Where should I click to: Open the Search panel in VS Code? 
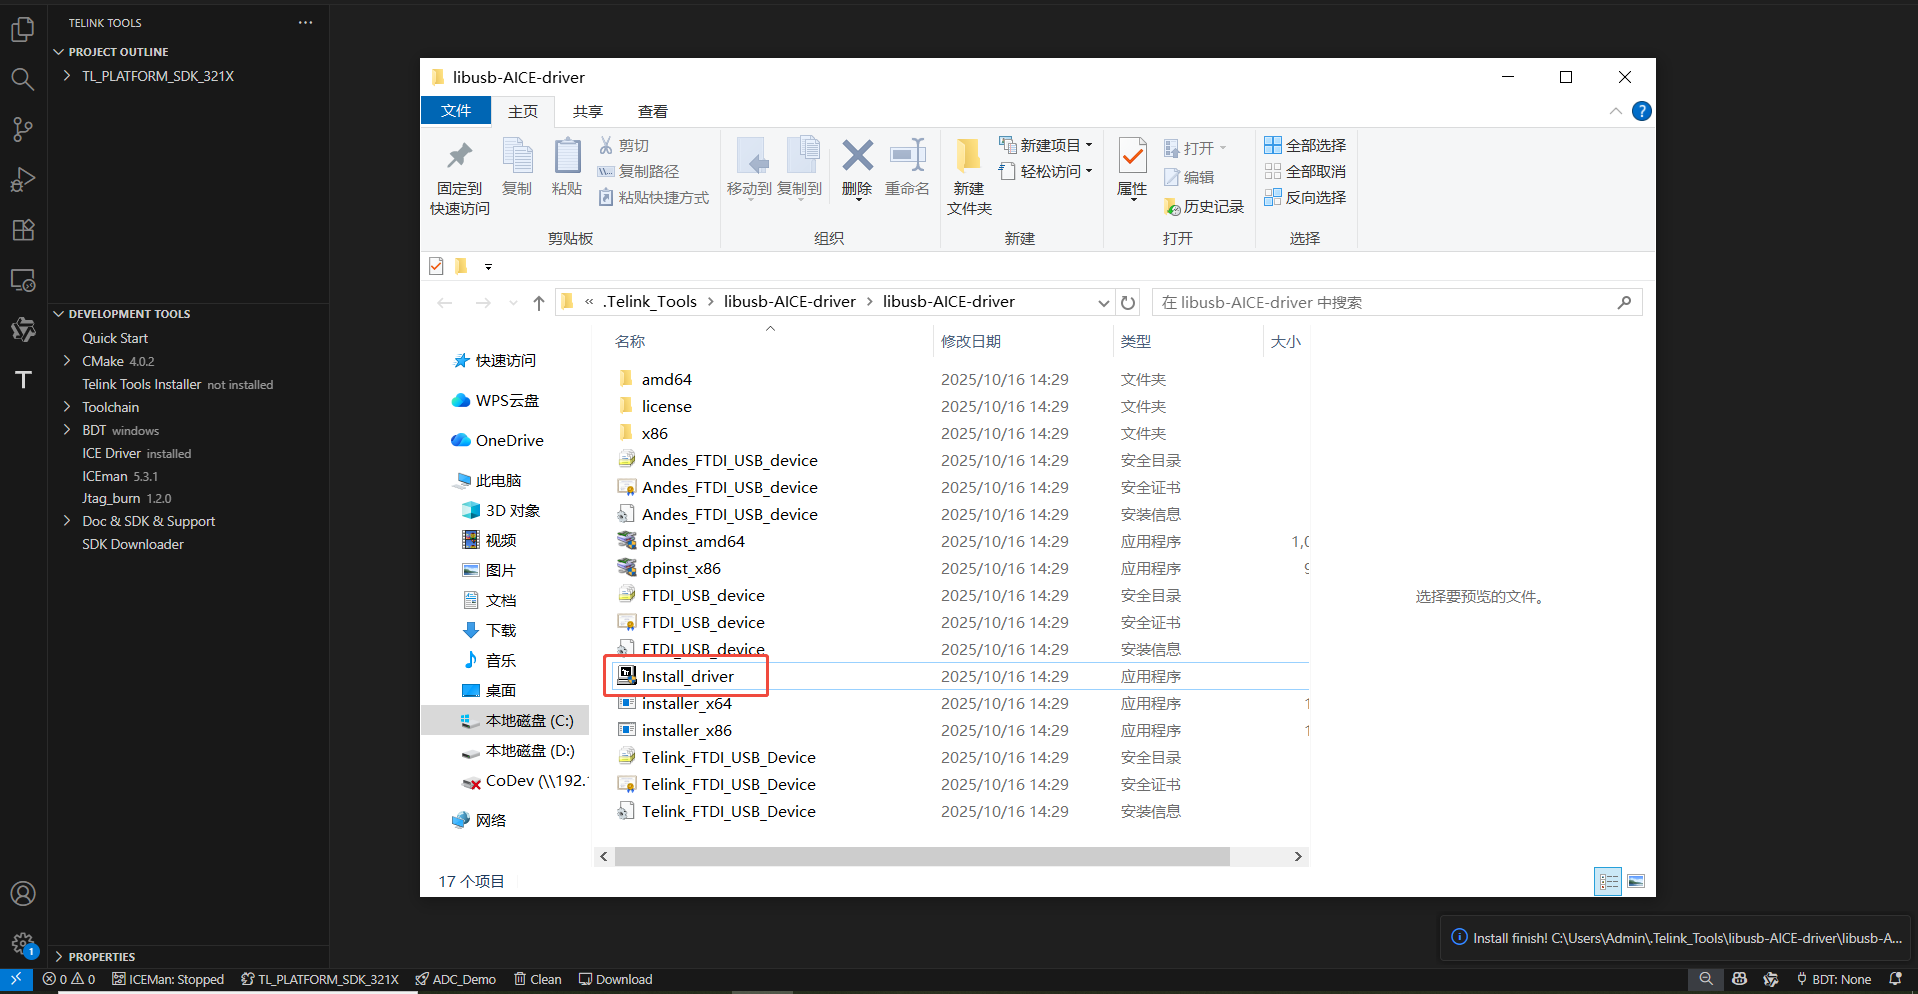(x=22, y=79)
